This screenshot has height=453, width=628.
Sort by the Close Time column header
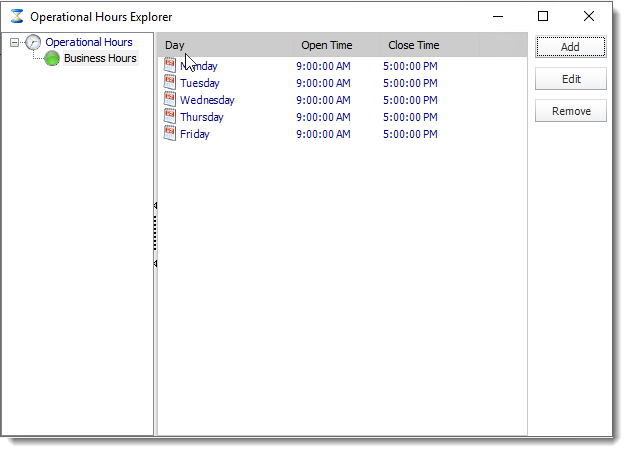(413, 45)
